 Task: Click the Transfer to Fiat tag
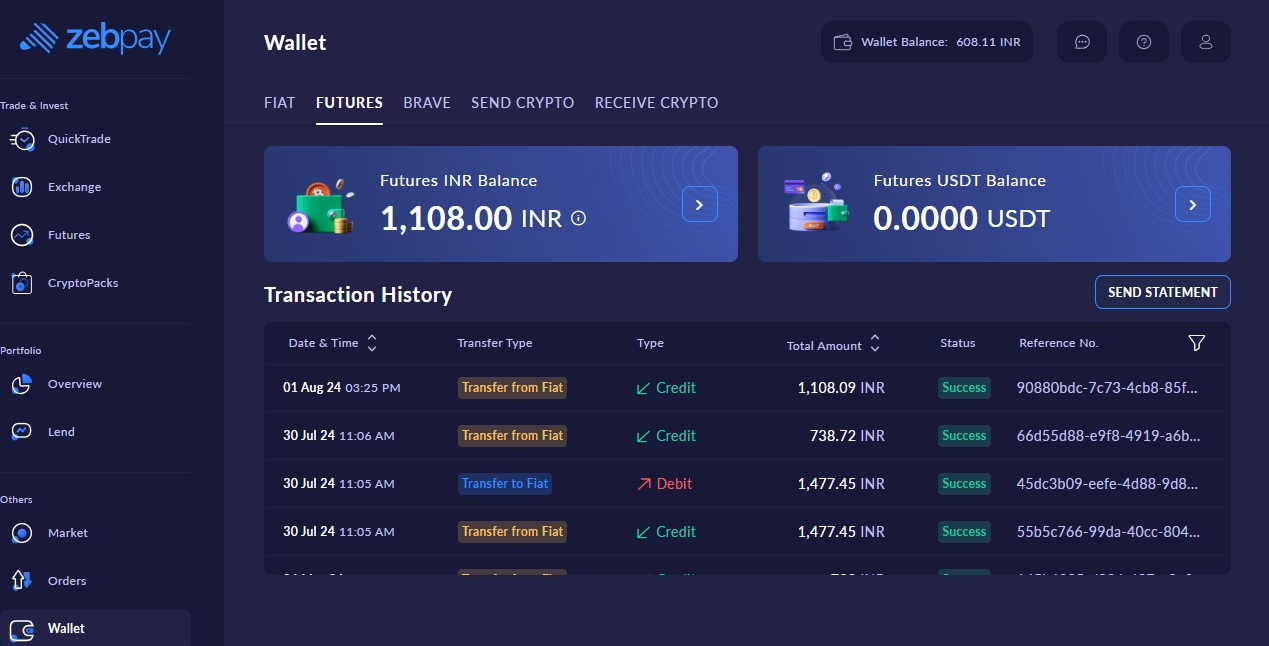pos(505,484)
